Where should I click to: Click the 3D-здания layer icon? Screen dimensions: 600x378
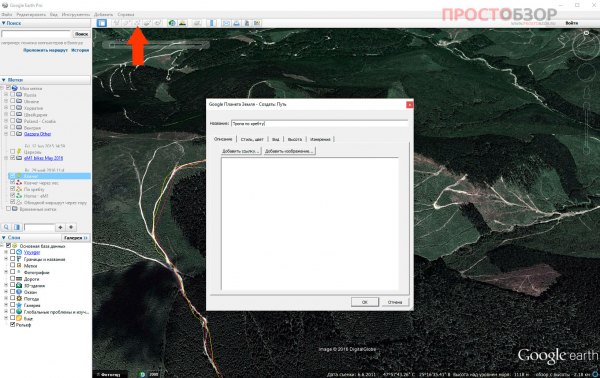(19, 285)
